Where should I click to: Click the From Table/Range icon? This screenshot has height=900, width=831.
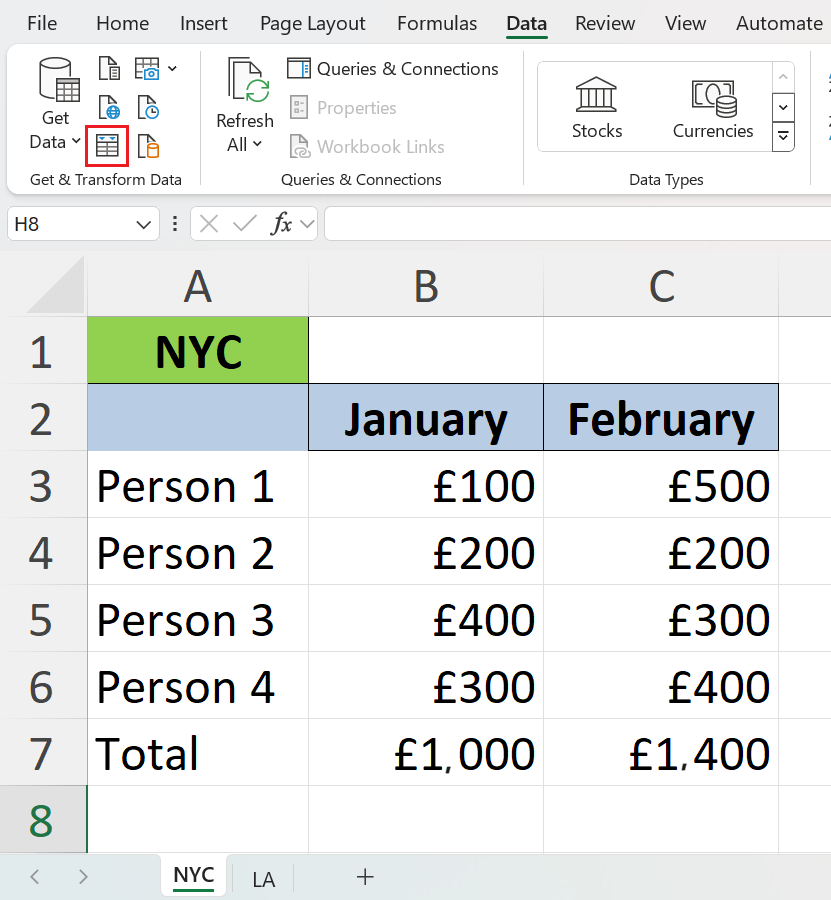pos(107,147)
